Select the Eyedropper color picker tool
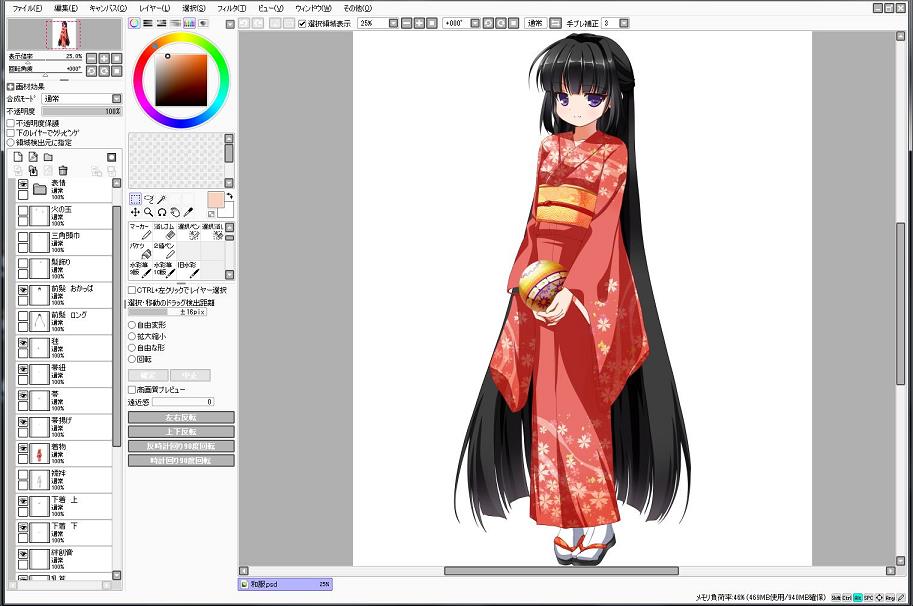 click(188, 212)
